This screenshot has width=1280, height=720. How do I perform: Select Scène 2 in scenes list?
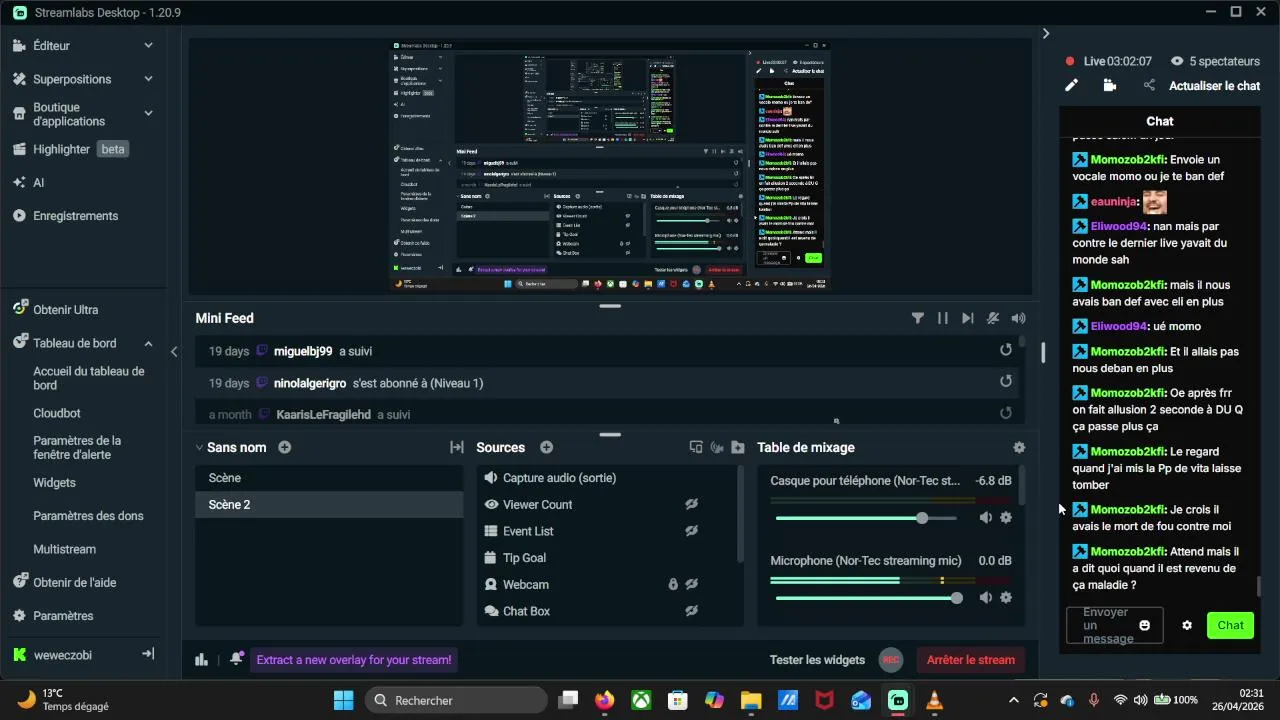pyautogui.click(x=329, y=505)
